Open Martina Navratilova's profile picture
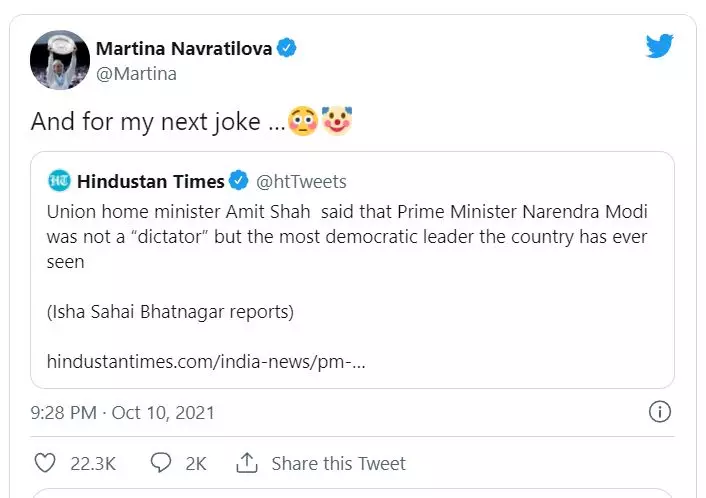The height and width of the screenshot is (498, 706). click(x=59, y=60)
